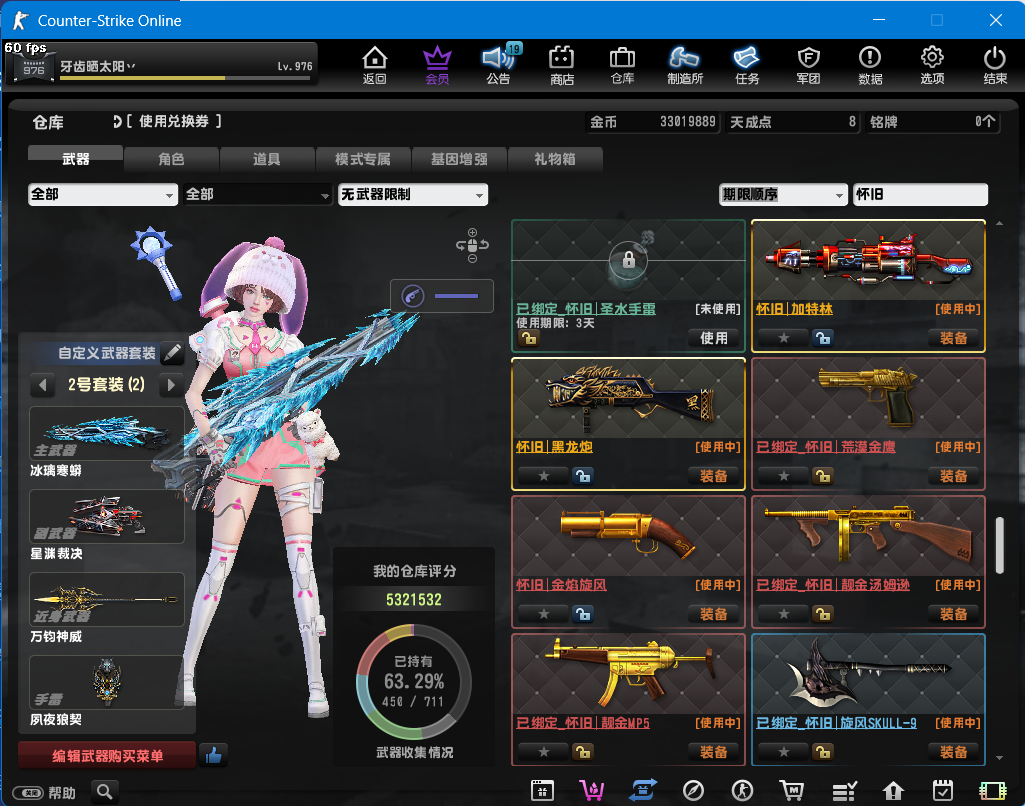Open the 无武器限制 dropdown
This screenshot has height=806, width=1025.
point(412,194)
